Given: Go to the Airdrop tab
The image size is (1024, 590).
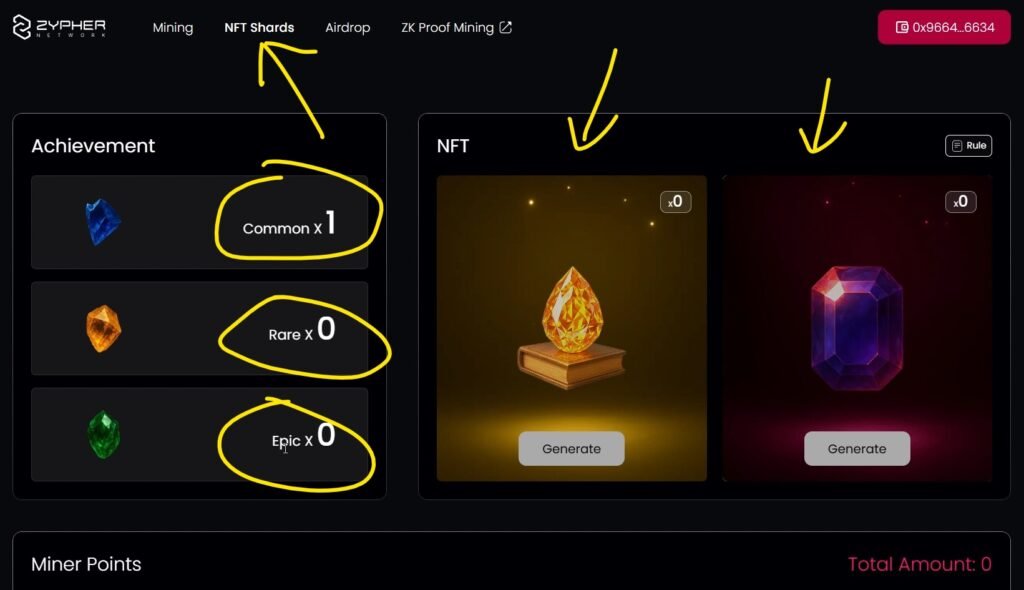Looking at the screenshot, I should (x=347, y=27).
